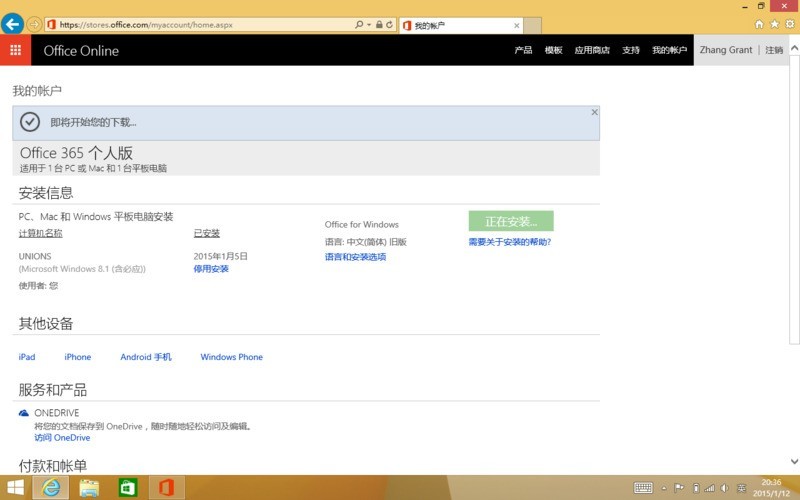This screenshot has width=800, height=500.
Task: Click the volume speaker tray icon
Action: coord(724,488)
